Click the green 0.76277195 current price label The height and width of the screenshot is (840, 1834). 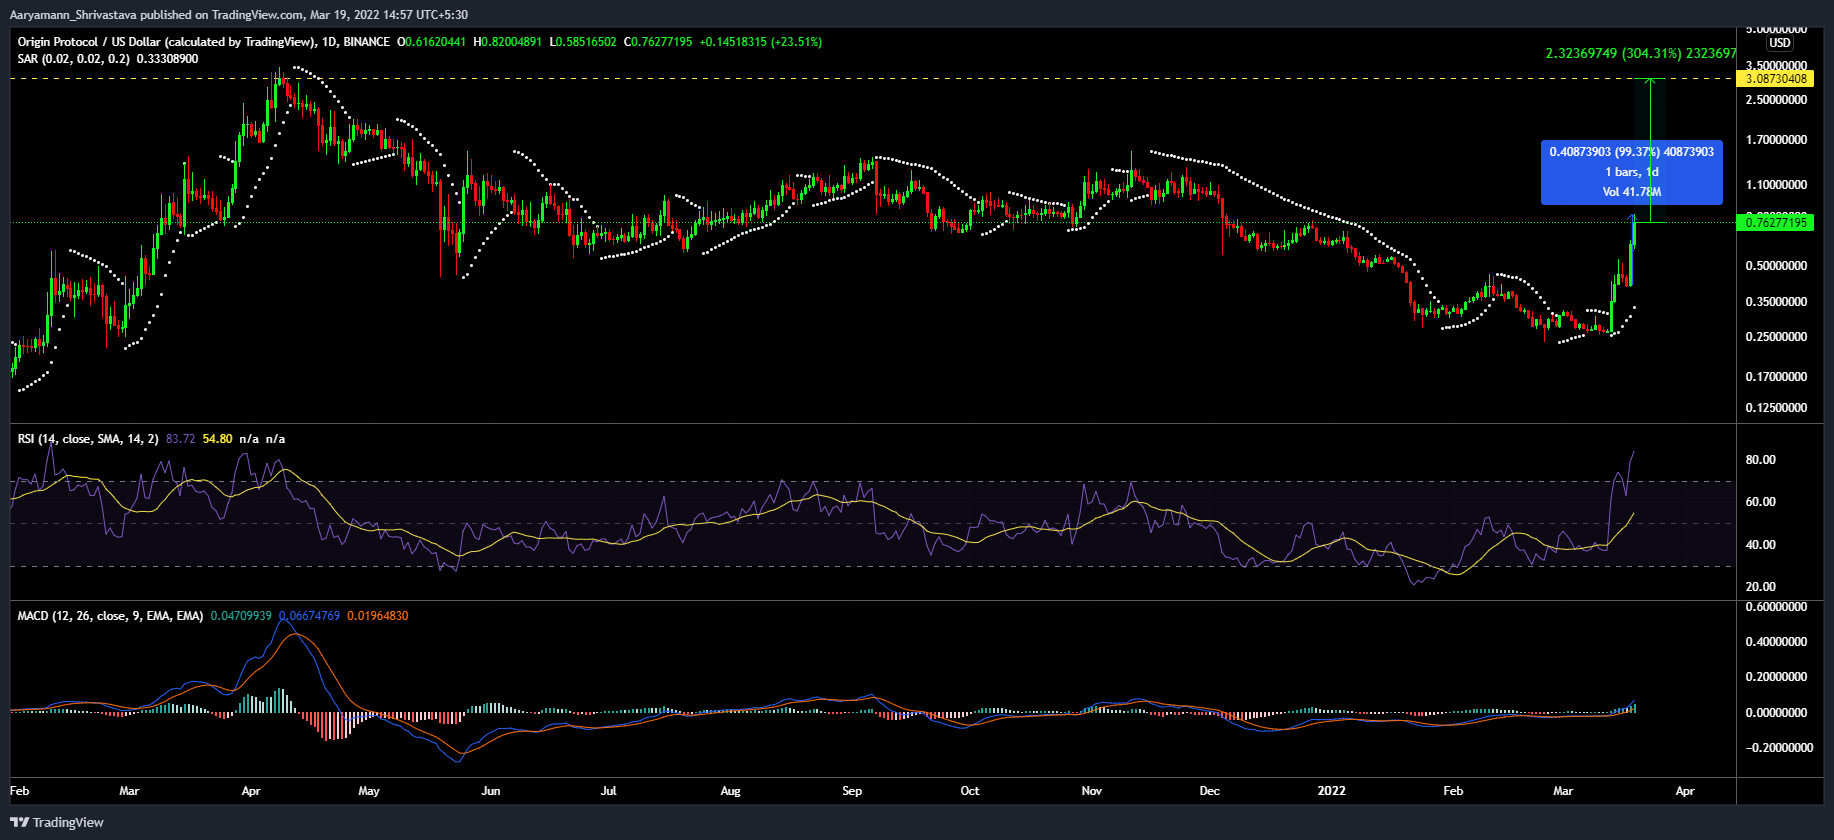pyautogui.click(x=1776, y=222)
